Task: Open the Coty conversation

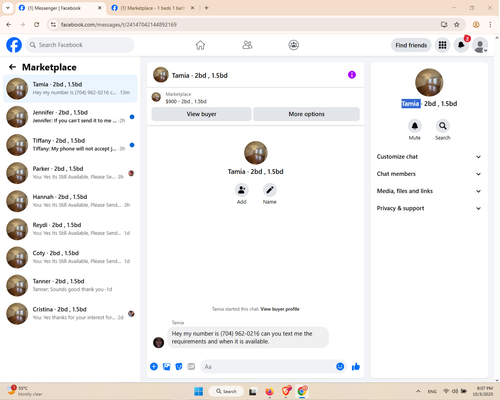Action: pos(70,257)
